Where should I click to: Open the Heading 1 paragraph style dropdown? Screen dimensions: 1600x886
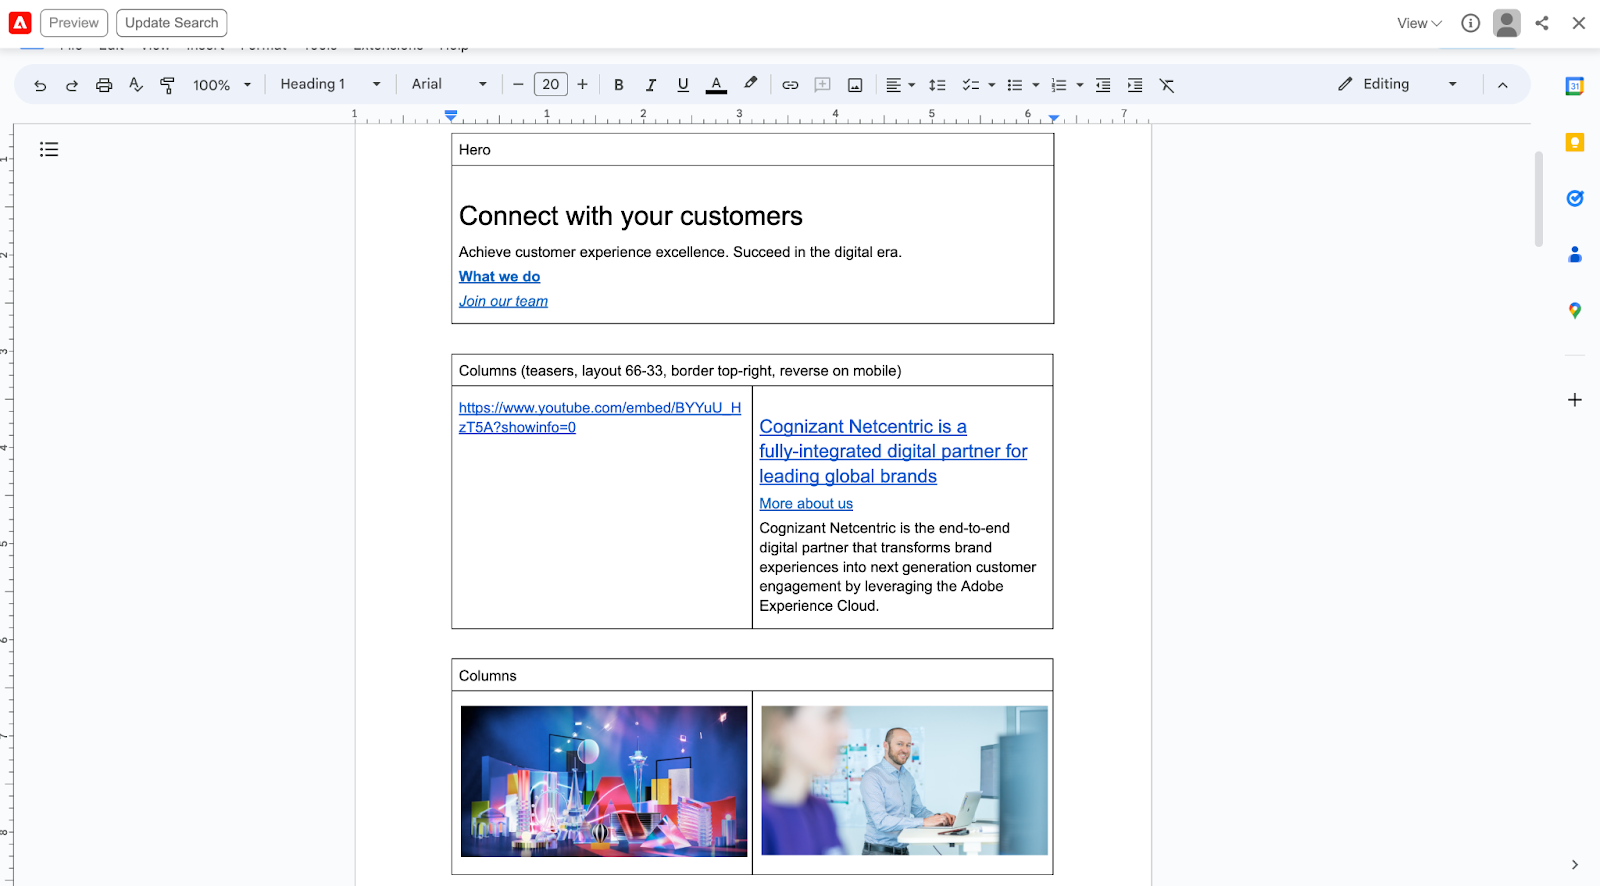click(x=330, y=85)
